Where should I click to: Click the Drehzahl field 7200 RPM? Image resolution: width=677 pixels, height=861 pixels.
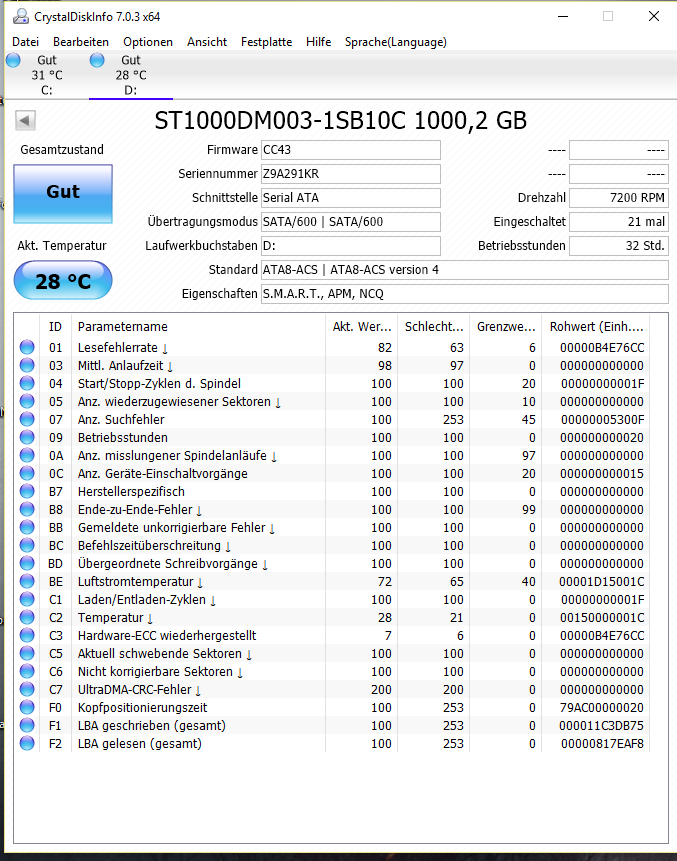click(x=619, y=198)
